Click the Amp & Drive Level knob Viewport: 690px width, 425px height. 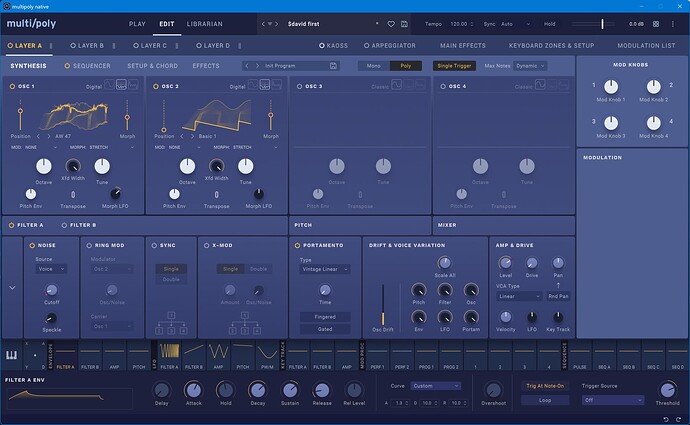pos(505,262)
